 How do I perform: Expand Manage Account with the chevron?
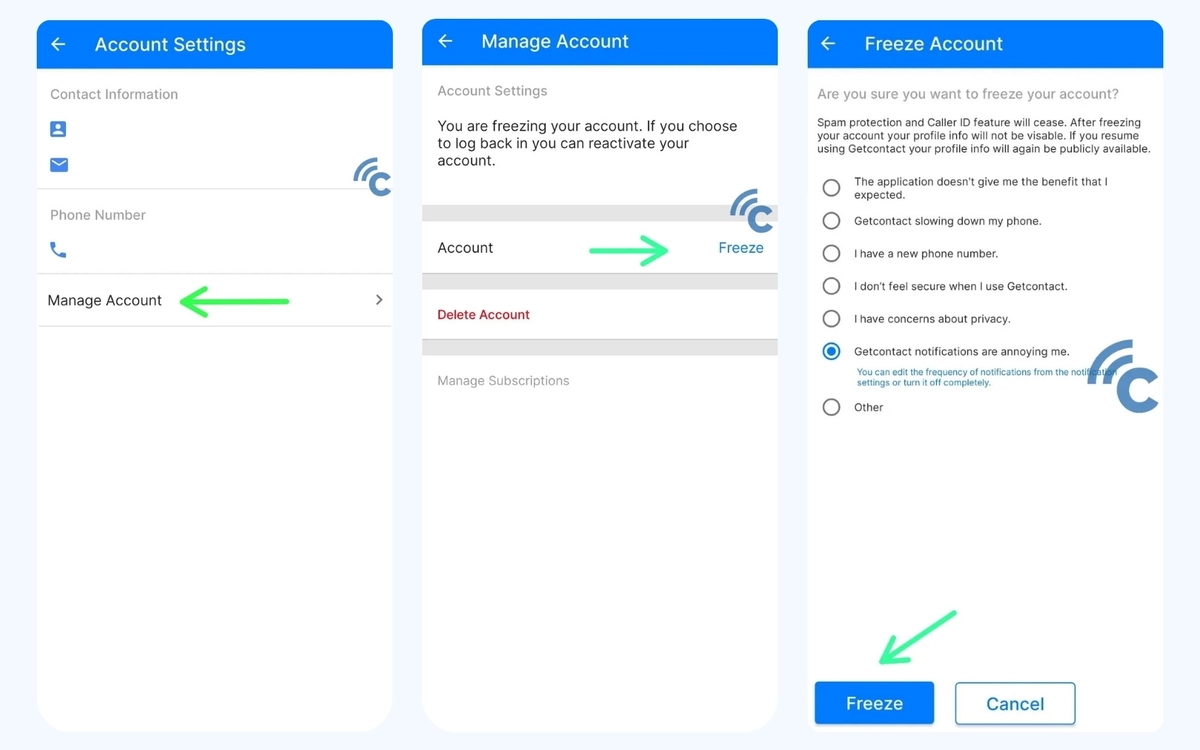tap(379, 300)
